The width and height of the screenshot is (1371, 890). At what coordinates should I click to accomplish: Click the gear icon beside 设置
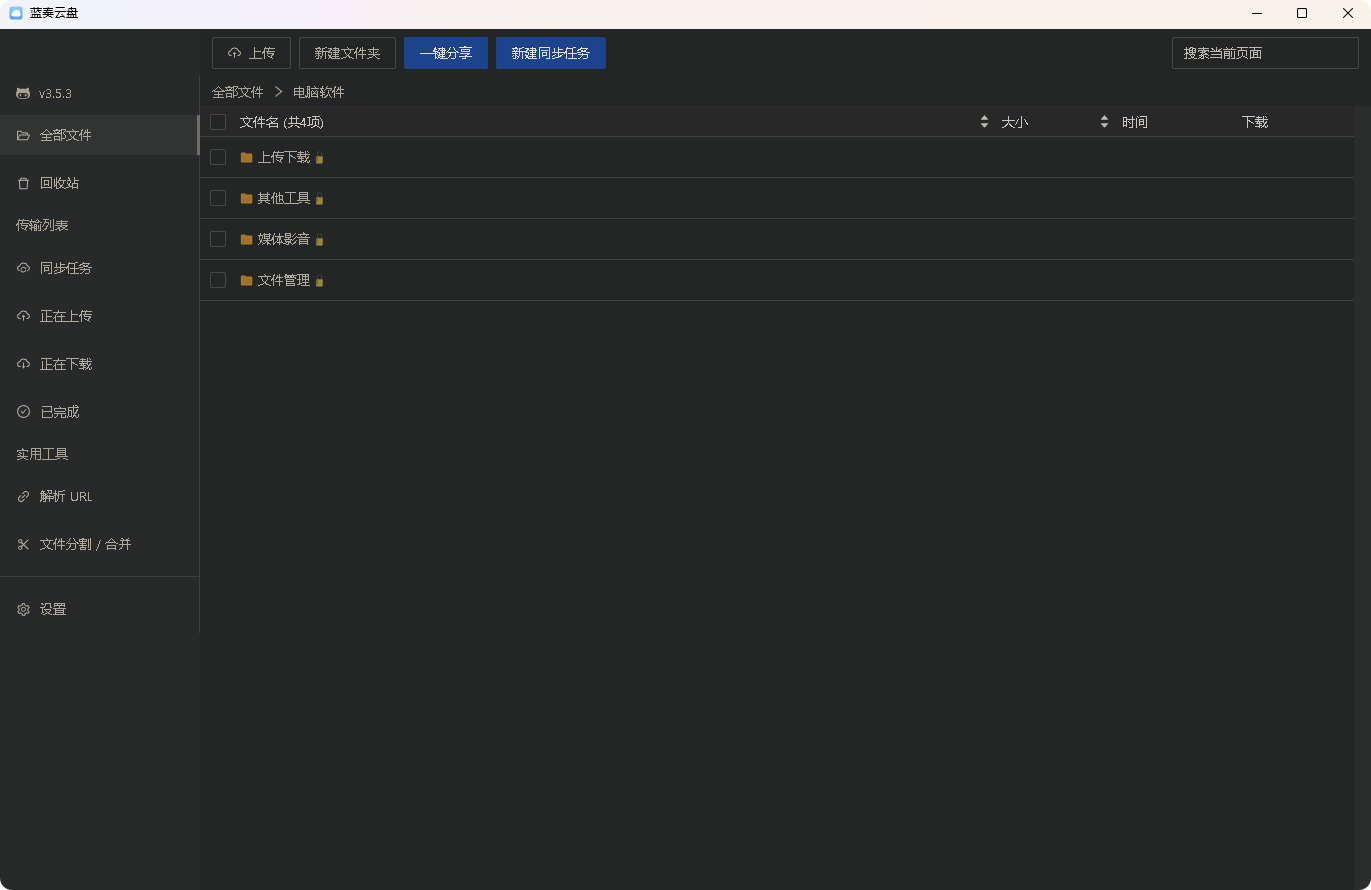pos(23,609)
